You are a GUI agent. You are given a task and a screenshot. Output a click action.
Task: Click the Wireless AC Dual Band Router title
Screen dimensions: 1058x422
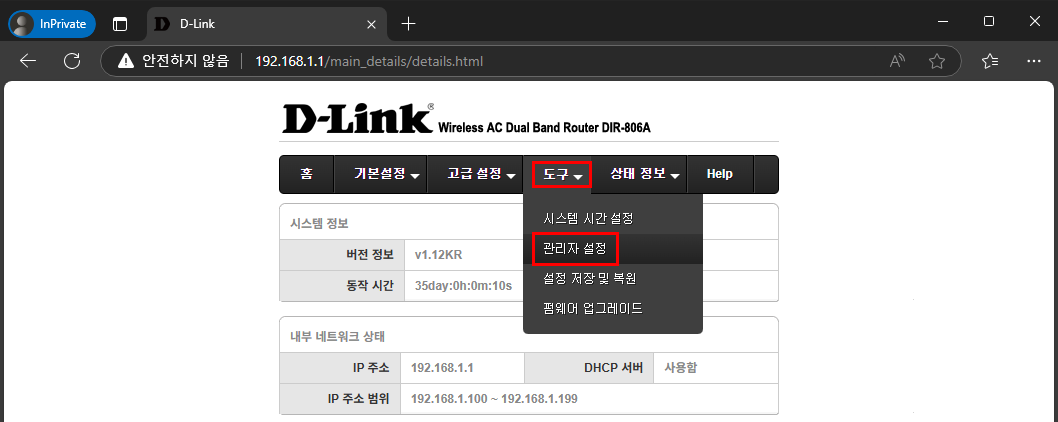(x=544, y=128)
